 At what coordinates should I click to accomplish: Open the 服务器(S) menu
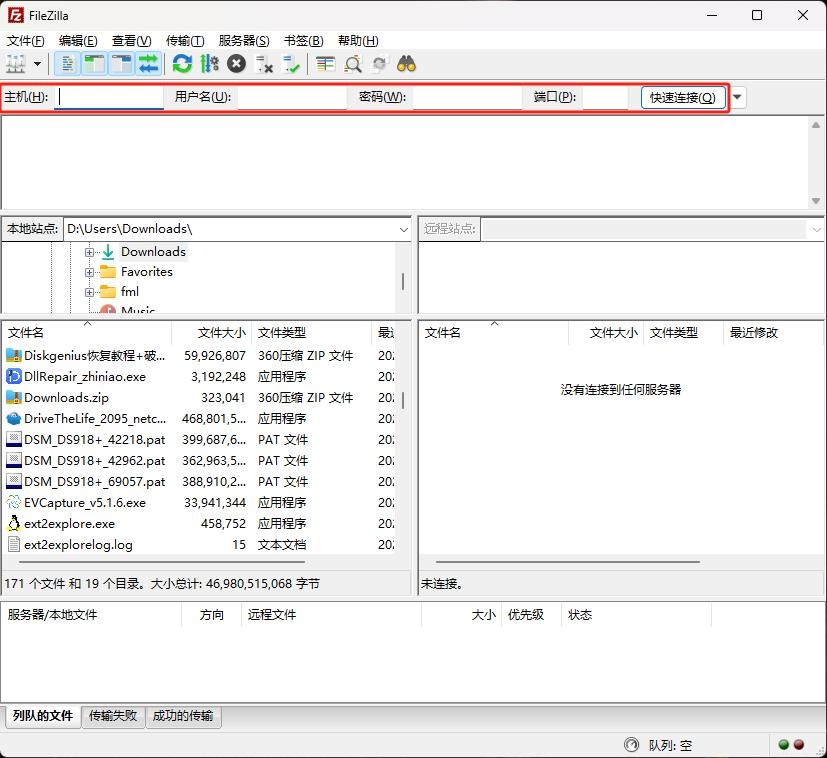(244, 41)
